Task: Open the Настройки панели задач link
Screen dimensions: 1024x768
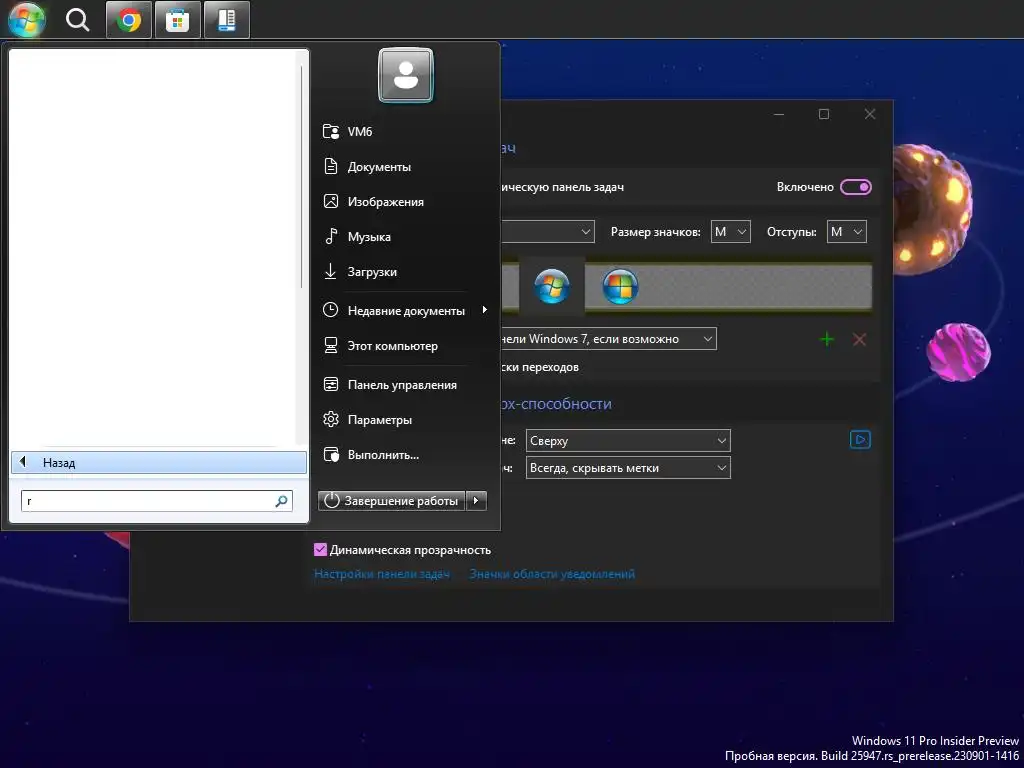Action: (x=382, y=574)
